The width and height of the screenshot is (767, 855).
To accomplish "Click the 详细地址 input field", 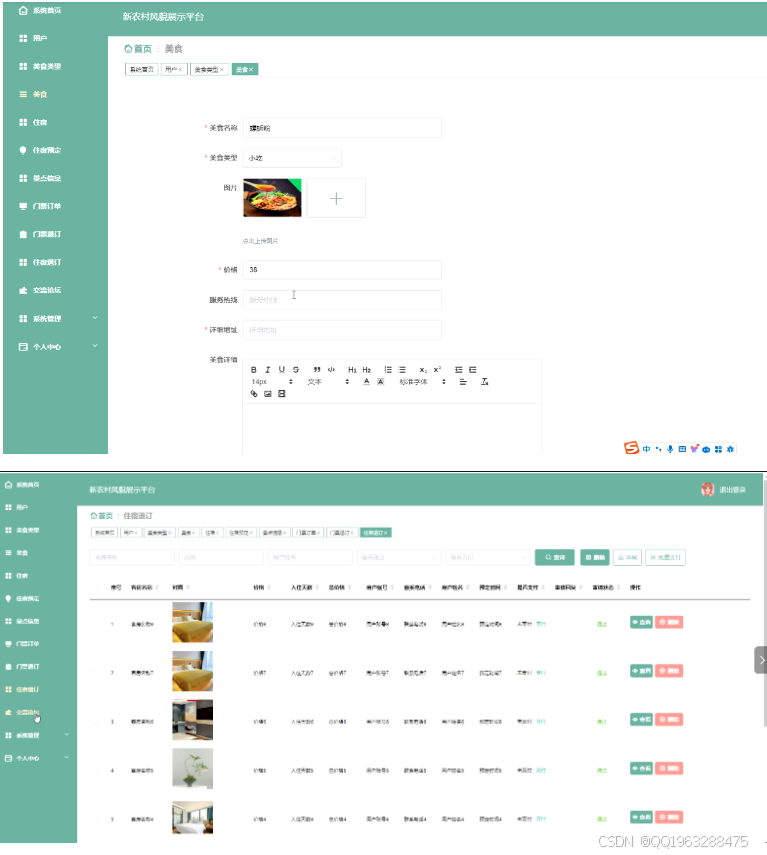I will [342, 330].
